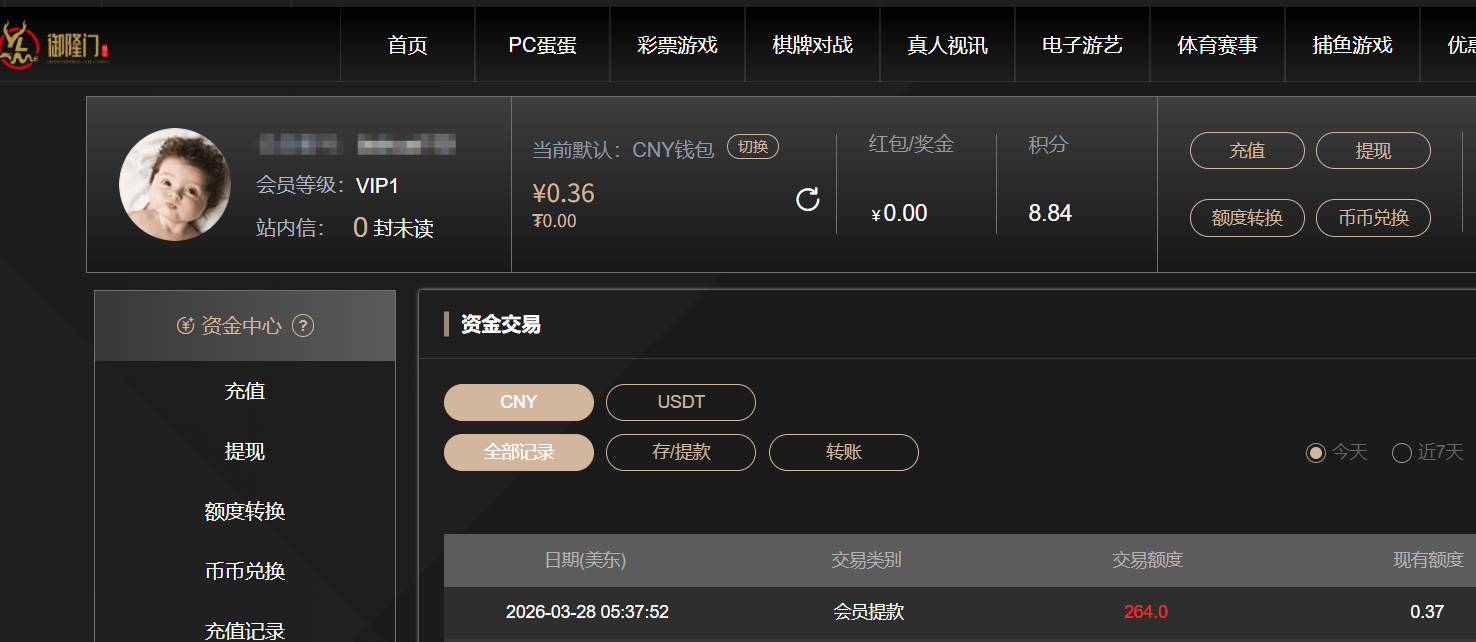Select the 全部记录 filter
The height and width of the screenshot is (642, 1476).
pyautogui.click(x=519, y=452)
